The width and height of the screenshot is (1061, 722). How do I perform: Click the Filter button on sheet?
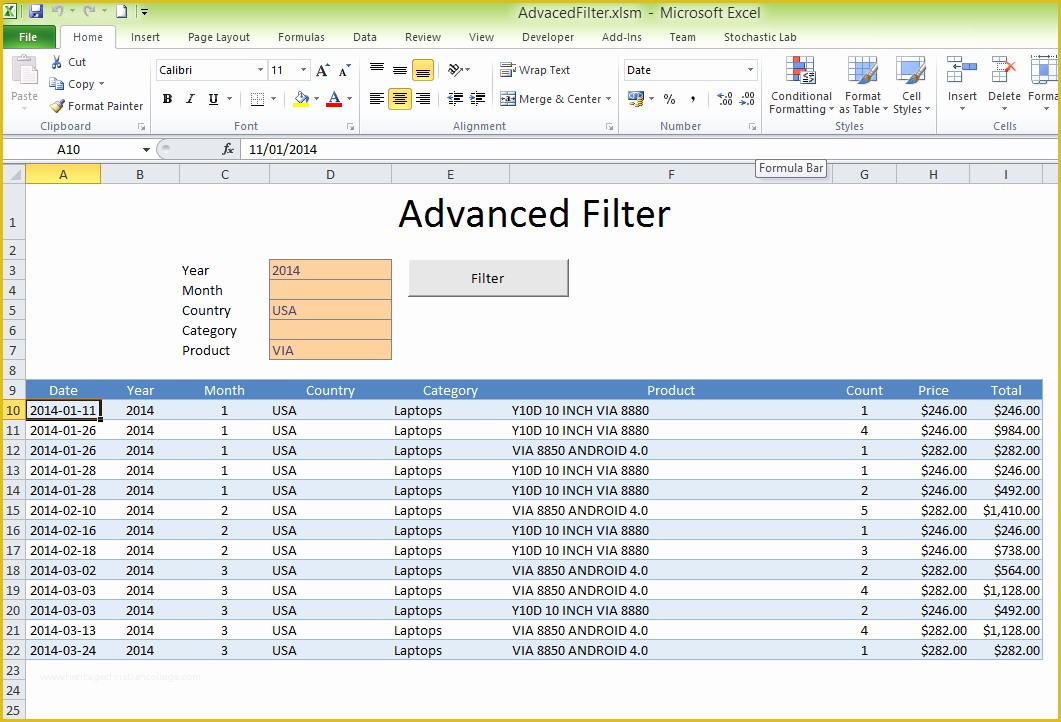pyautogui.click(x=488, y=278)
